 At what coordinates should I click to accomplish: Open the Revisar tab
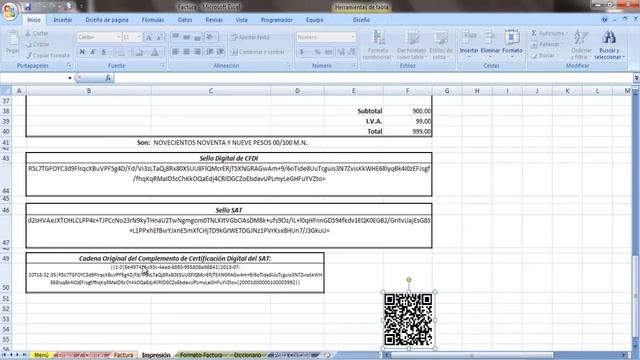pyautogui.click(x=214, y=20)
